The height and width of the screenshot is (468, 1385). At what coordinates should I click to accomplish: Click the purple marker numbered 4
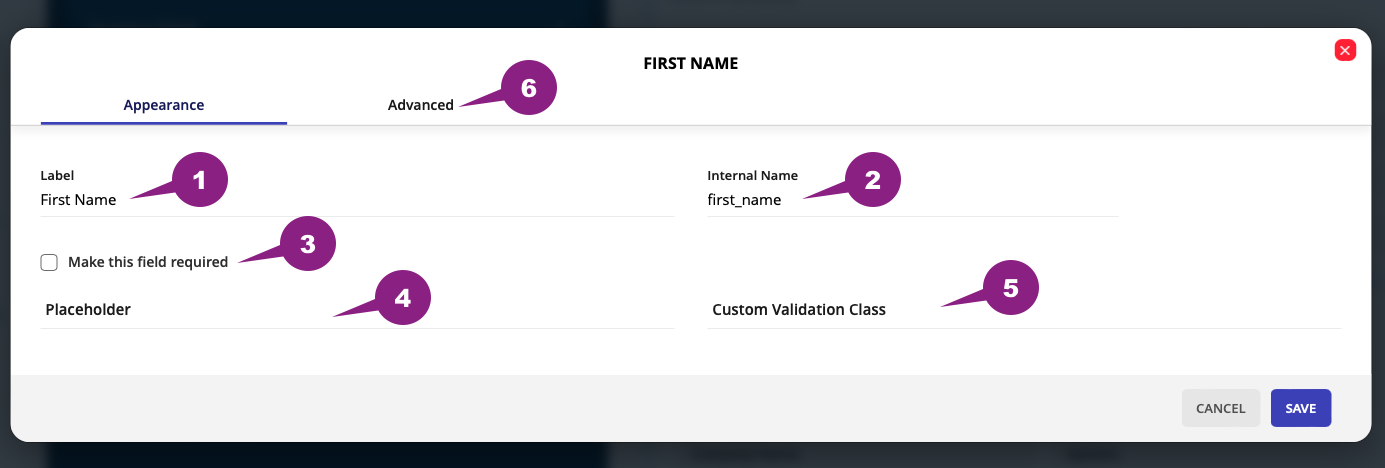[x=402, y=298]
